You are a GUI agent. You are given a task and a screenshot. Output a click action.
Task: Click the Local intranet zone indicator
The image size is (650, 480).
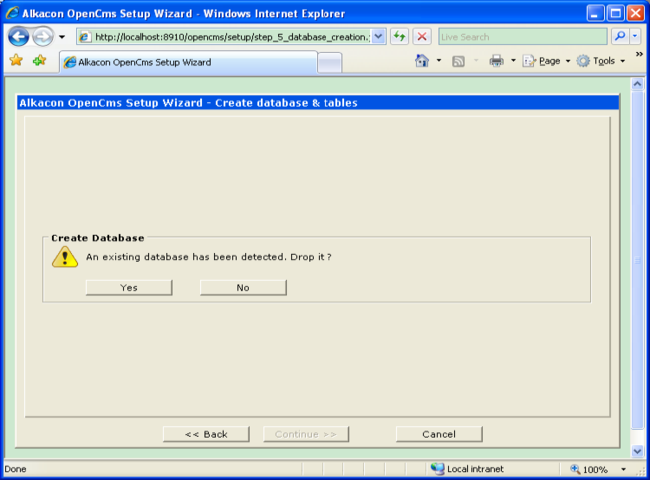467,469
